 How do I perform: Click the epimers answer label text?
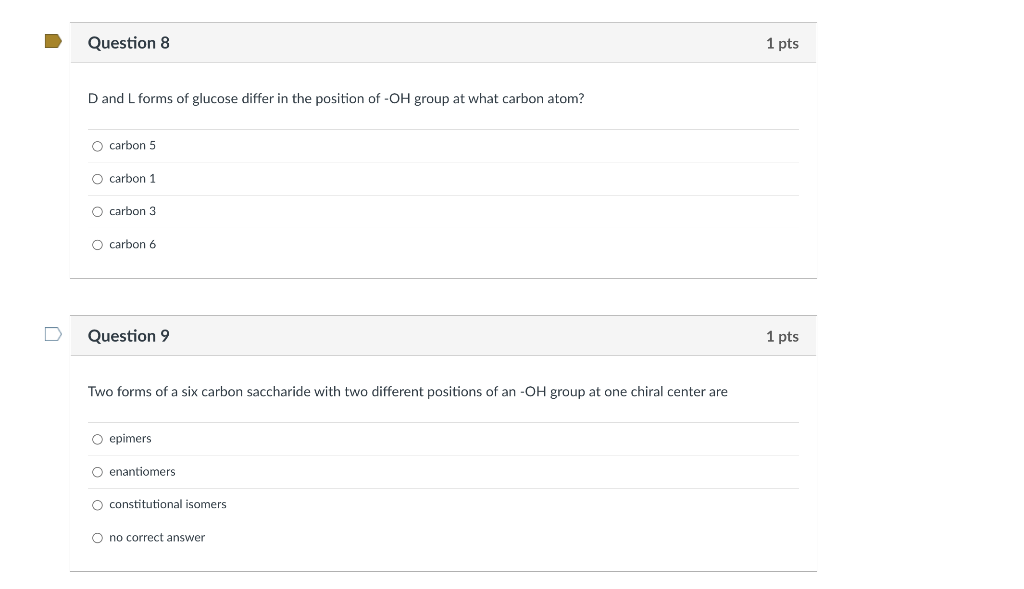click(x=130, y=438)
